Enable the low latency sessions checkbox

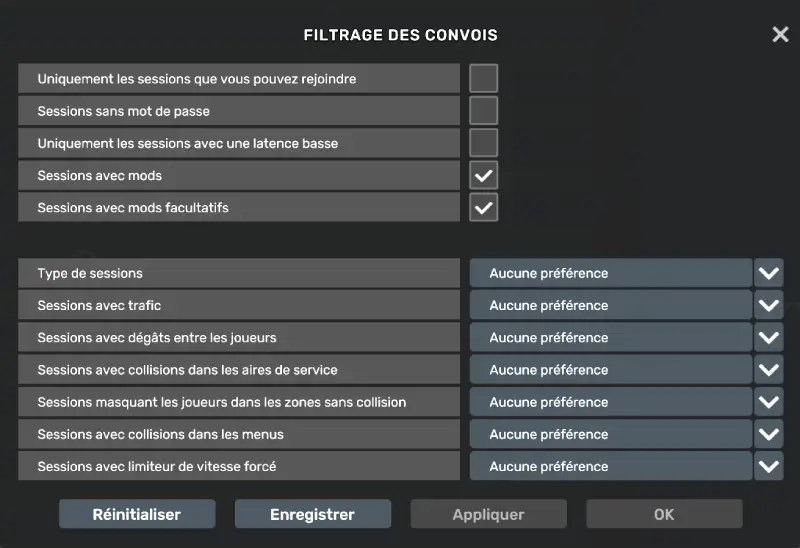(x=484, y=143)
